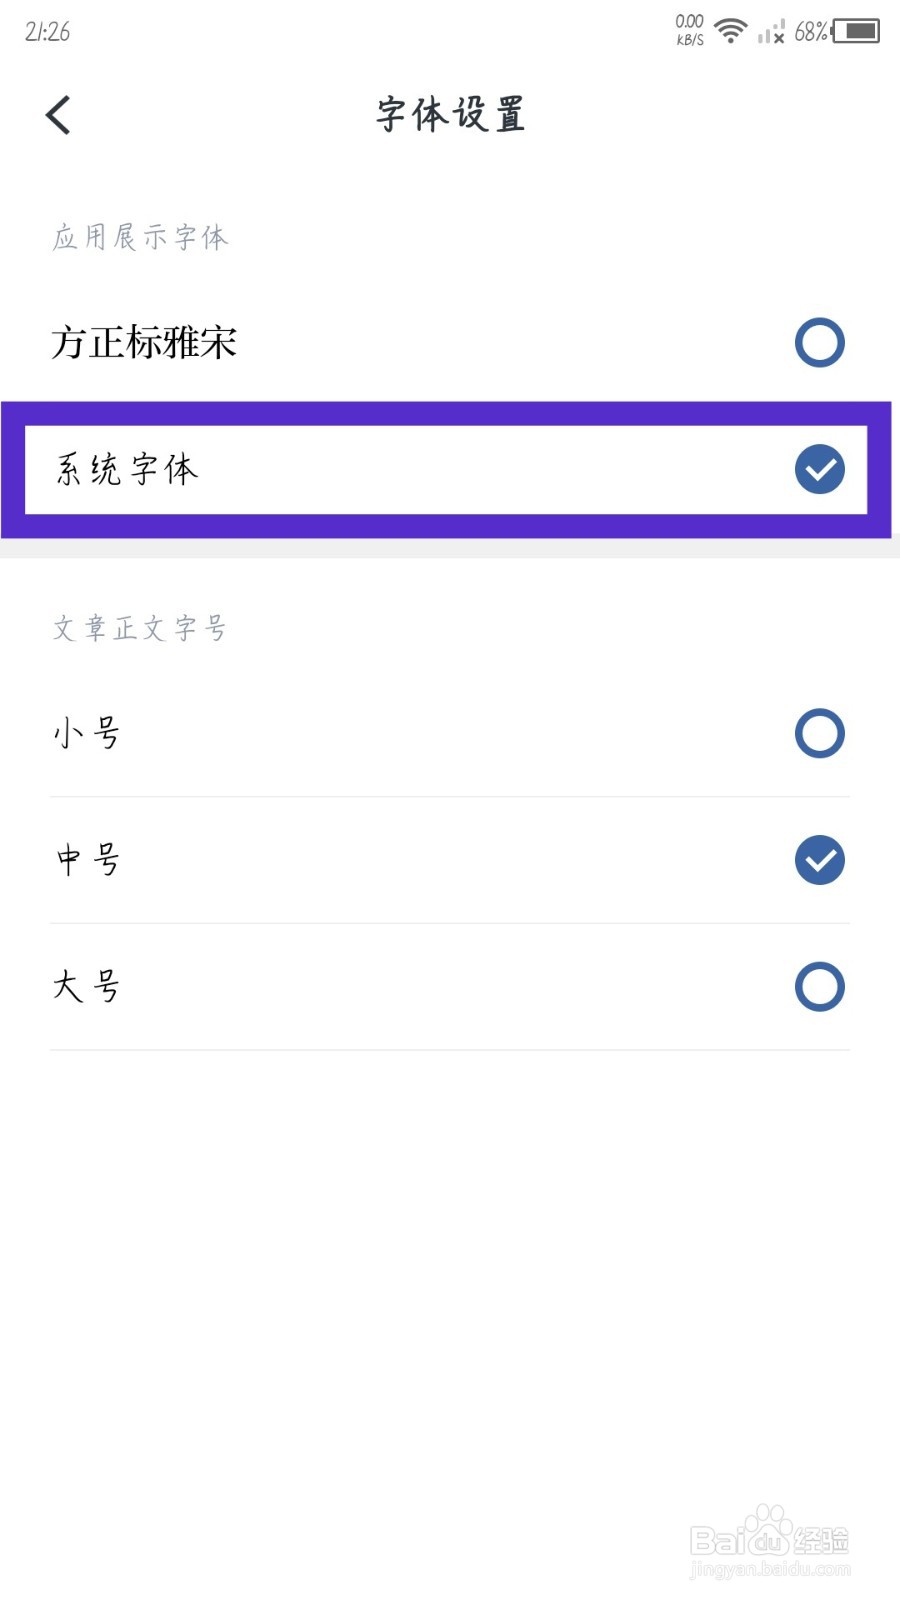Viewport: 900px width, 1600px height.
Task: Select the 大号 radio button
Action: pyautogui.click(x=820, y=986)
